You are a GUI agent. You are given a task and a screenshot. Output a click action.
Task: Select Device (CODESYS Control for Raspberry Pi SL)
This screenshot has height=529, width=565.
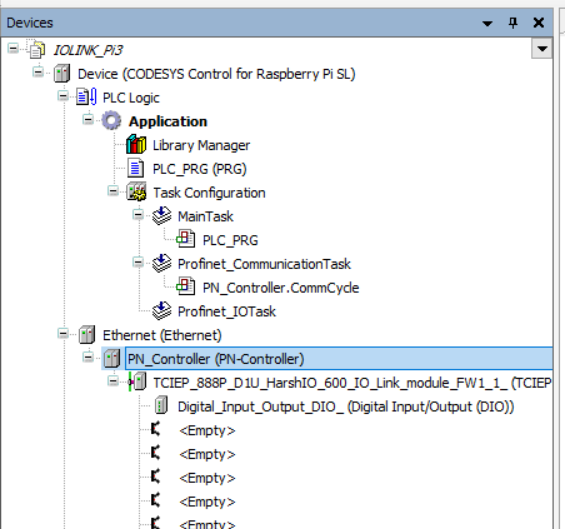tap(217, 74)
